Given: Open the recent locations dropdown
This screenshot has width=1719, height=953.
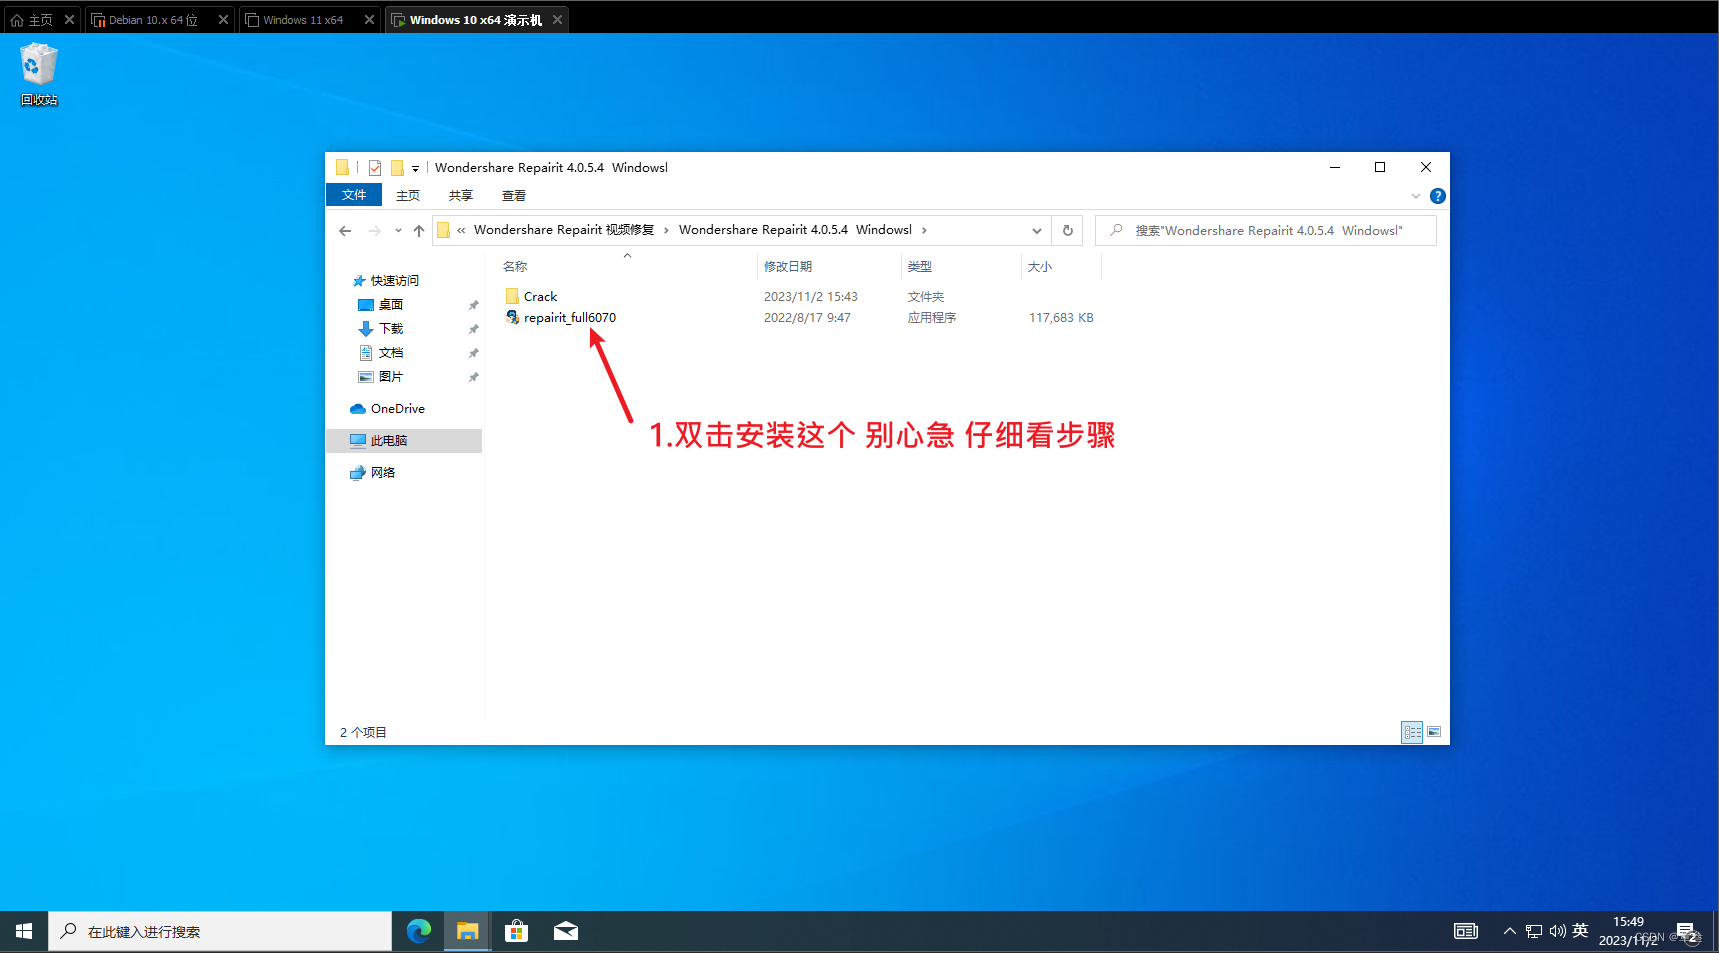Looking at the screenshot, I should [x=398, y=231].
